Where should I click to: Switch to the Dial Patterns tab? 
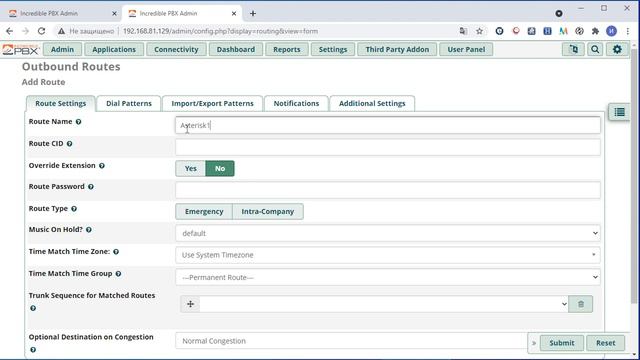point(129,104)
